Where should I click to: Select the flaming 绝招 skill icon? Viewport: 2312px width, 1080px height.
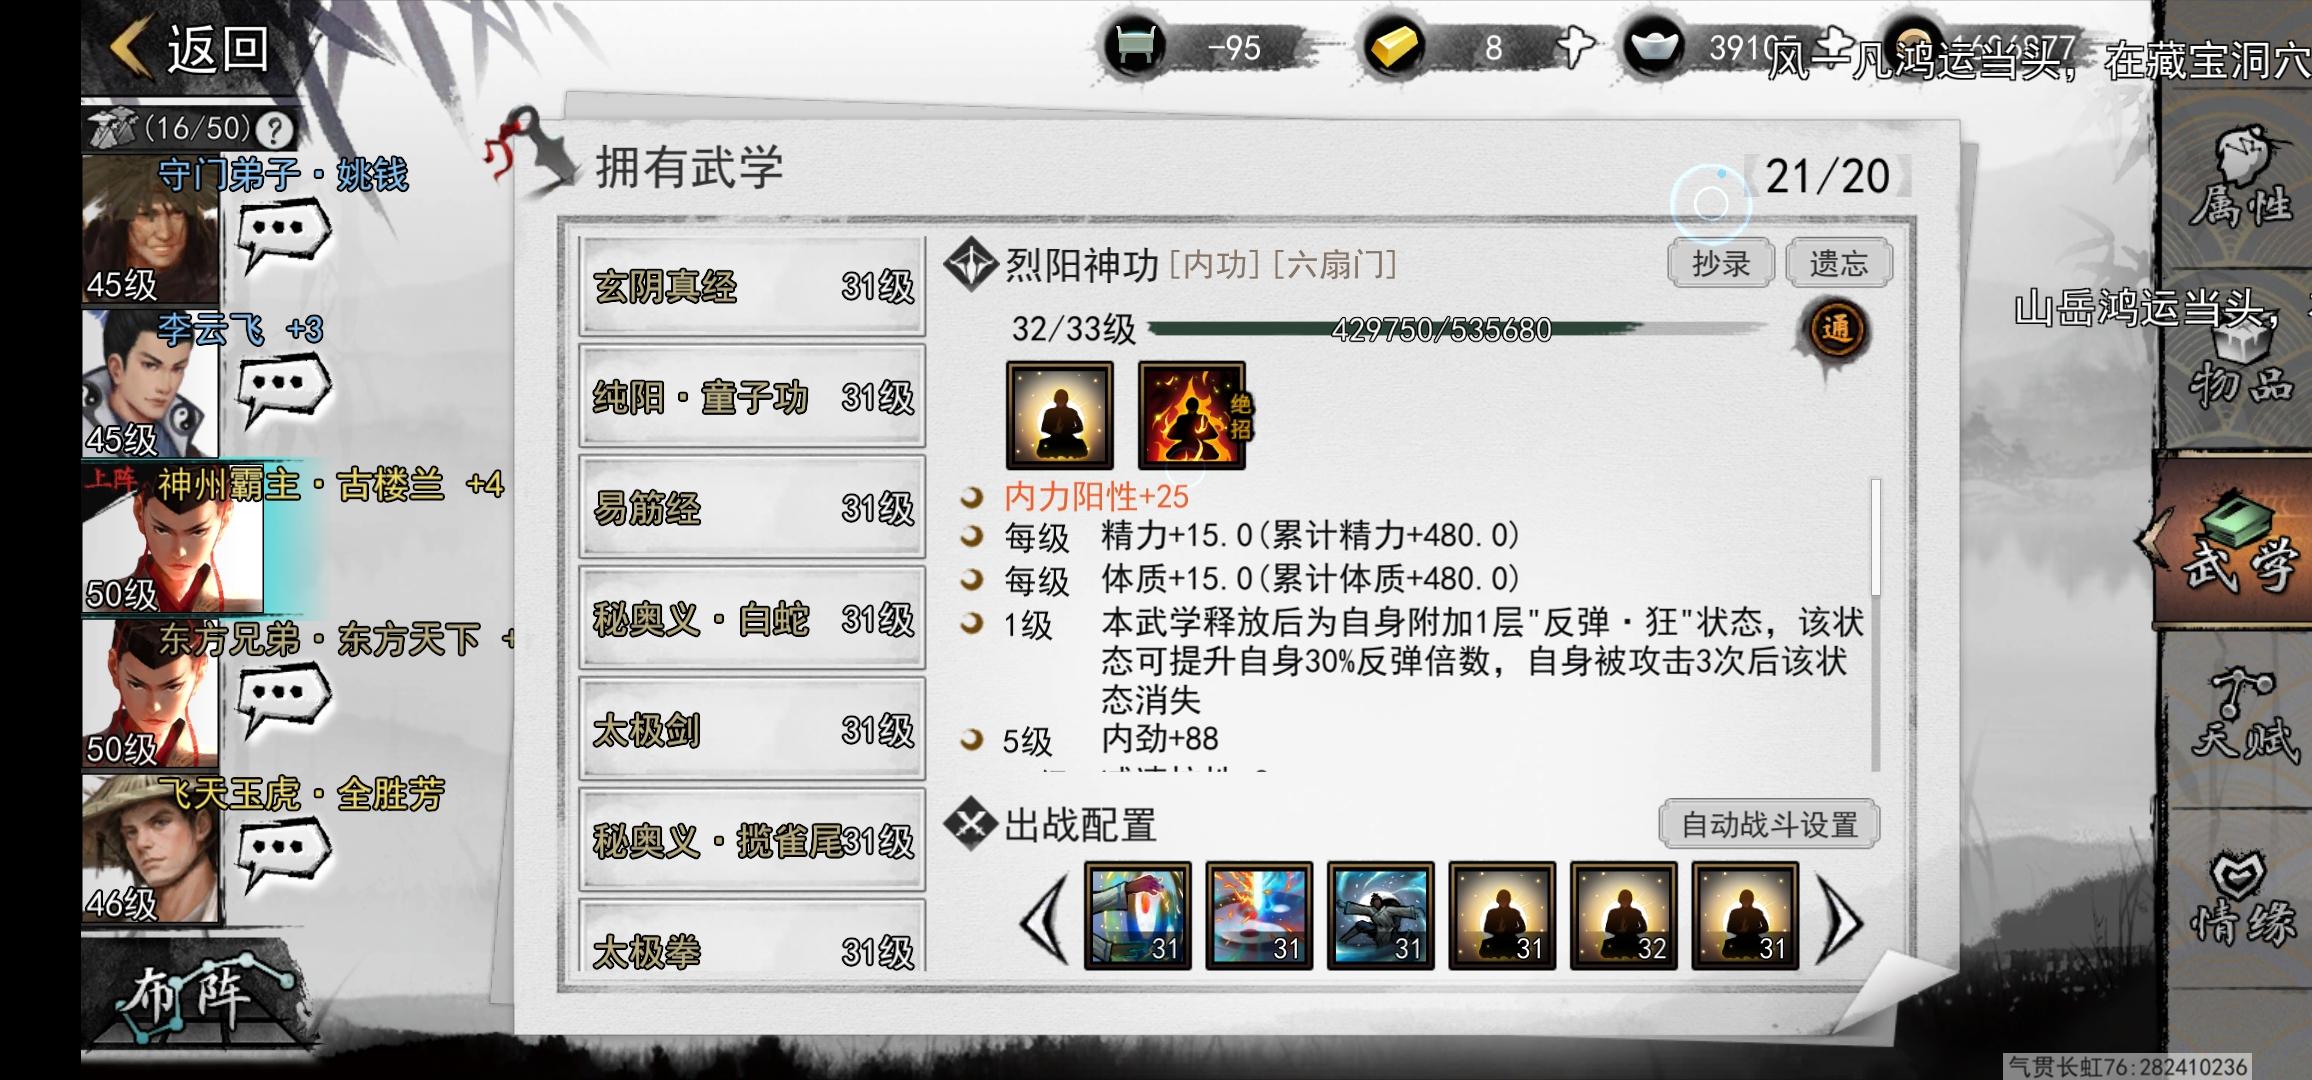[1192, 416]
